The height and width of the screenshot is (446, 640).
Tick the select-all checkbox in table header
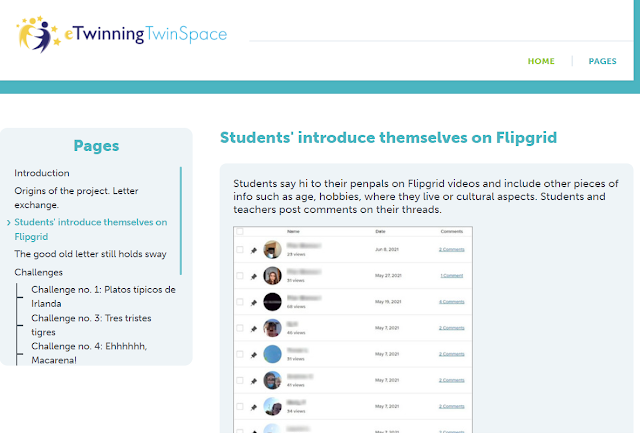240,231
